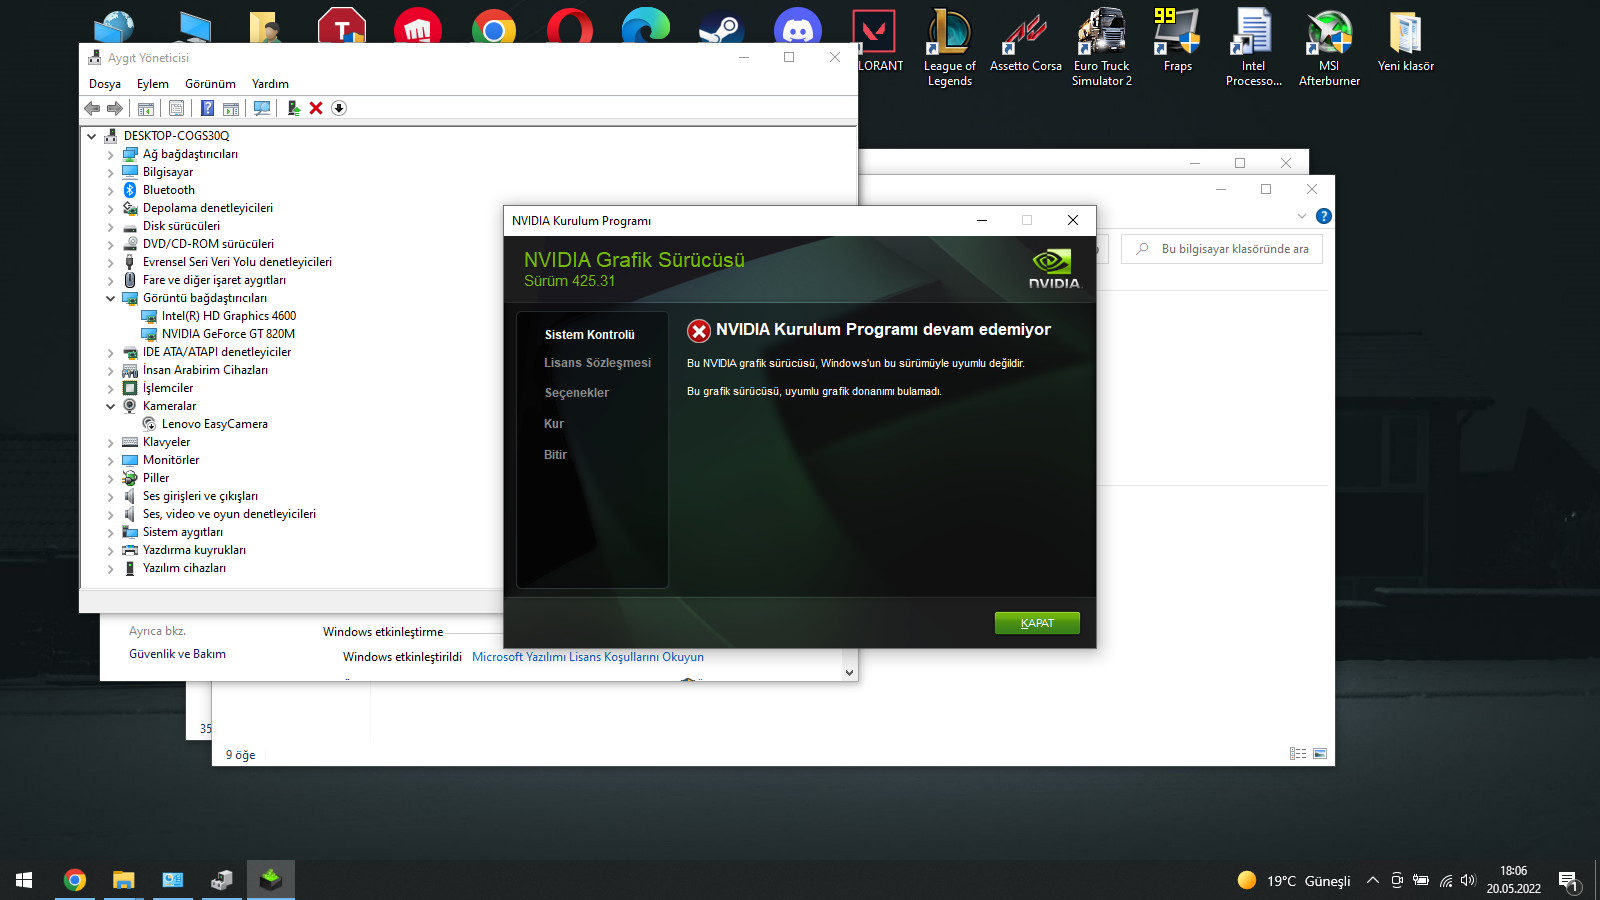Click the Forward arrow in Aygıt Yöneticisi toolbar
The width and height of the screenshot is (1600, 900).
[x=115, y=108]
